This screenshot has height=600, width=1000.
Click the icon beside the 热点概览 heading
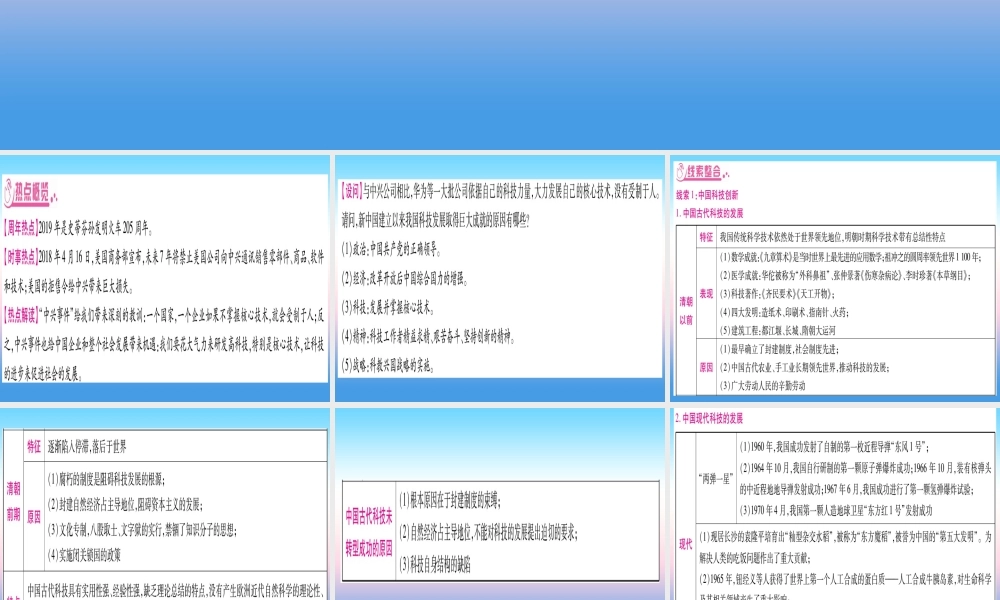pos(8,193)
